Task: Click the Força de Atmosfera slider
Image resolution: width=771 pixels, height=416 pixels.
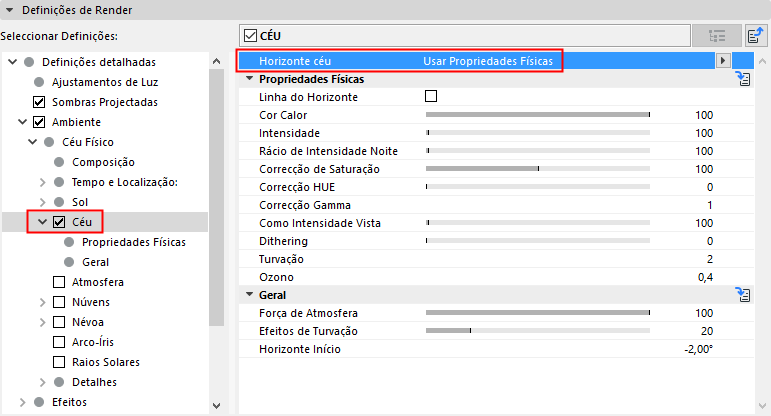Action: coord(538,313)
